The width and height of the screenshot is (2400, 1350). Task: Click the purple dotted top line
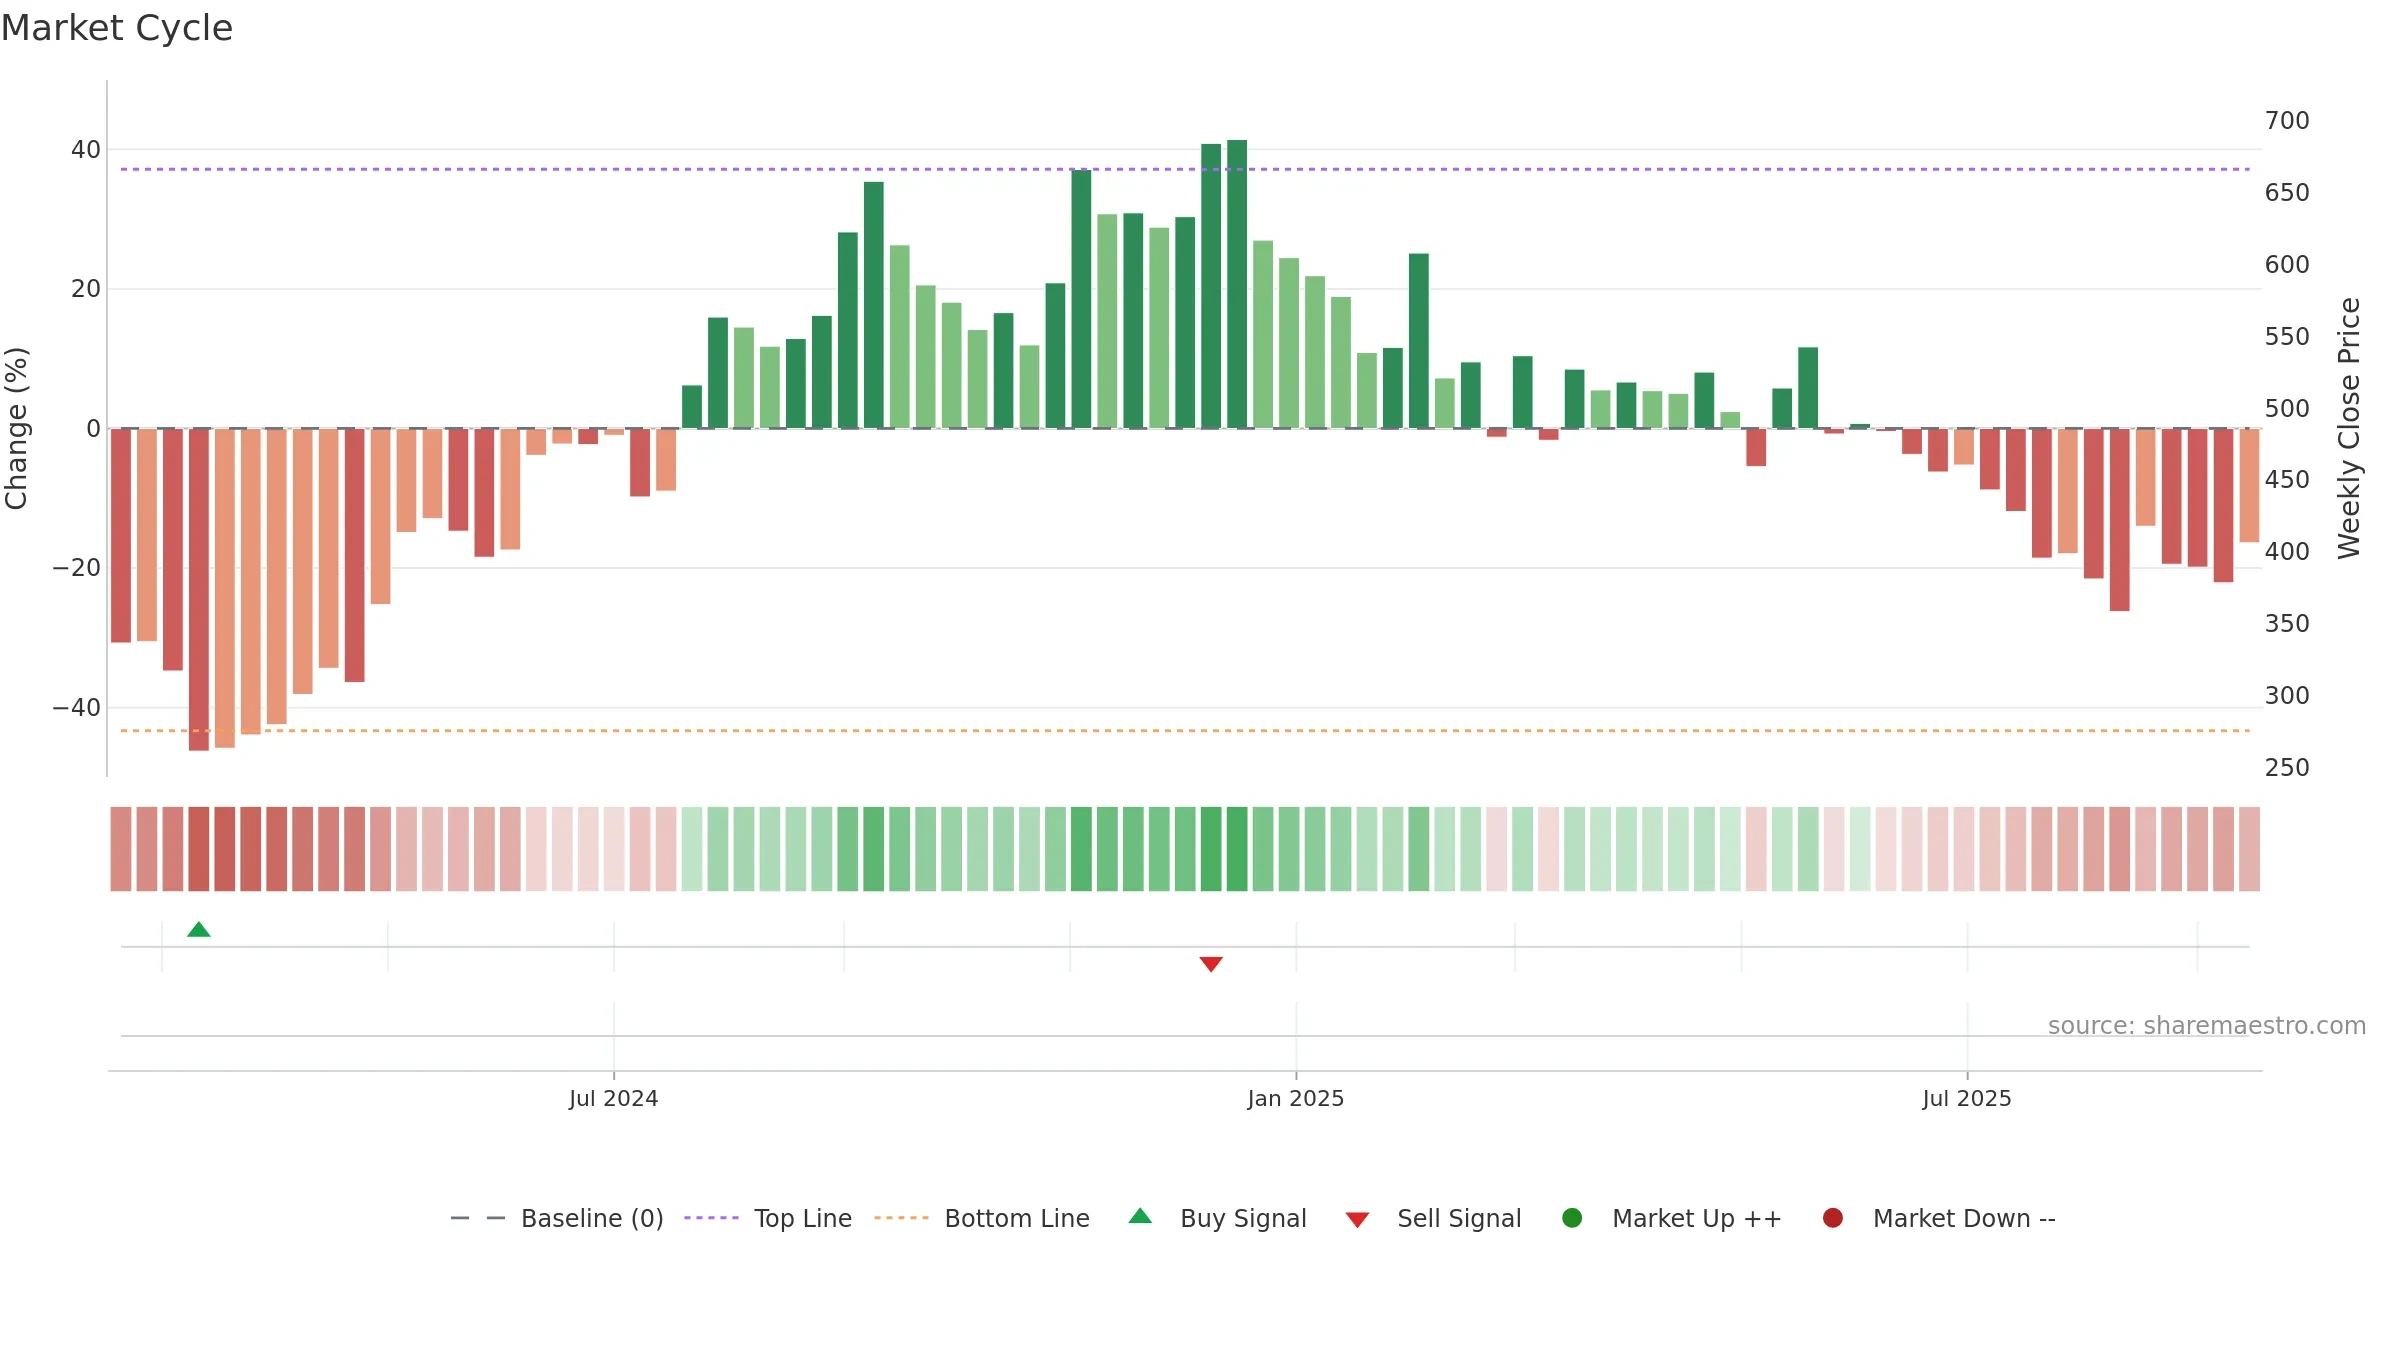pyautogui.click(x=1186, y=169)
